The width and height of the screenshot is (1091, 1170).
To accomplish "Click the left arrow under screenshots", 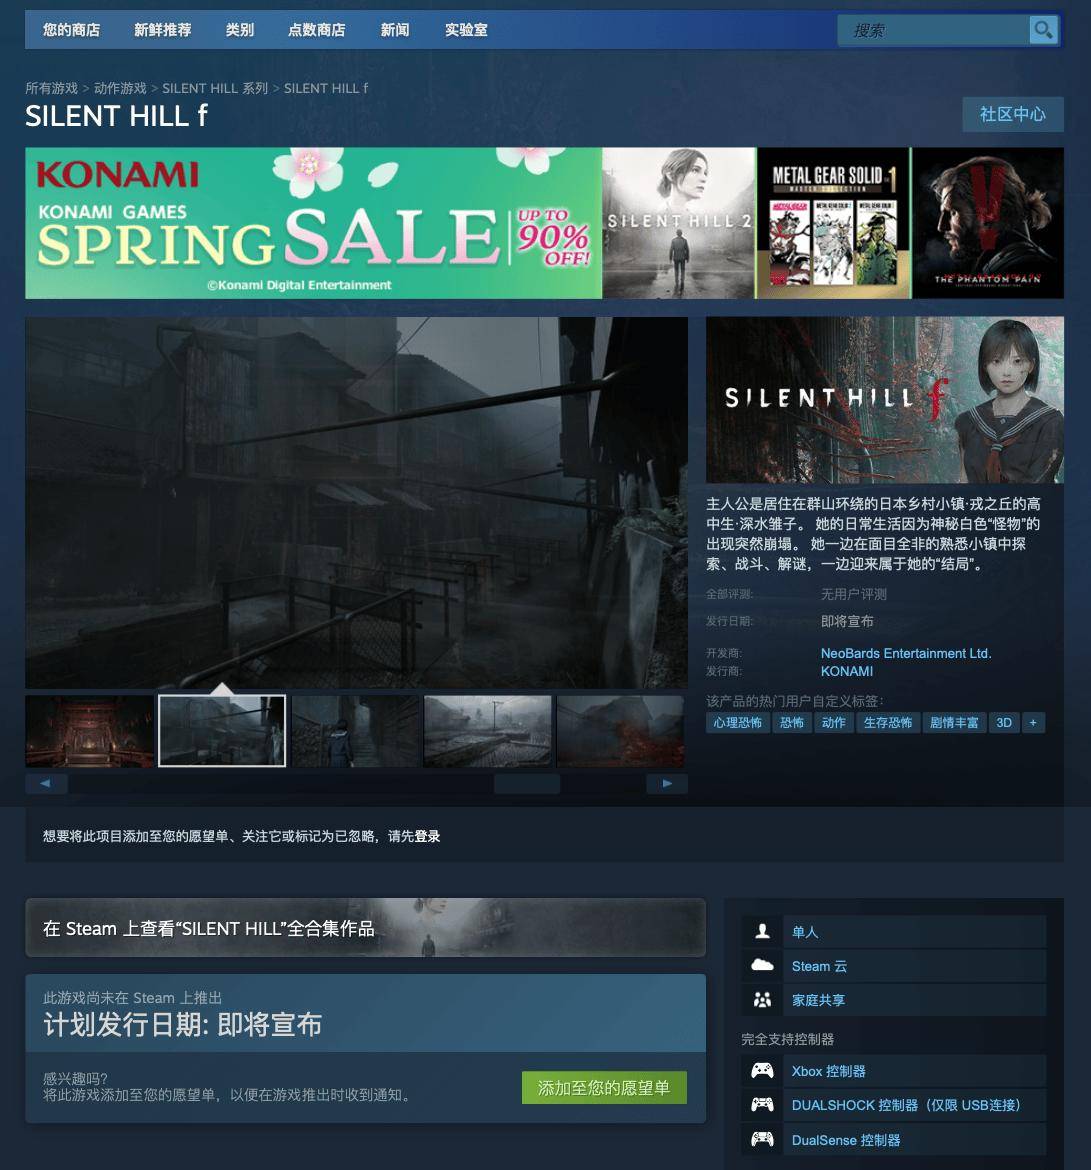I will pos(46,783).
